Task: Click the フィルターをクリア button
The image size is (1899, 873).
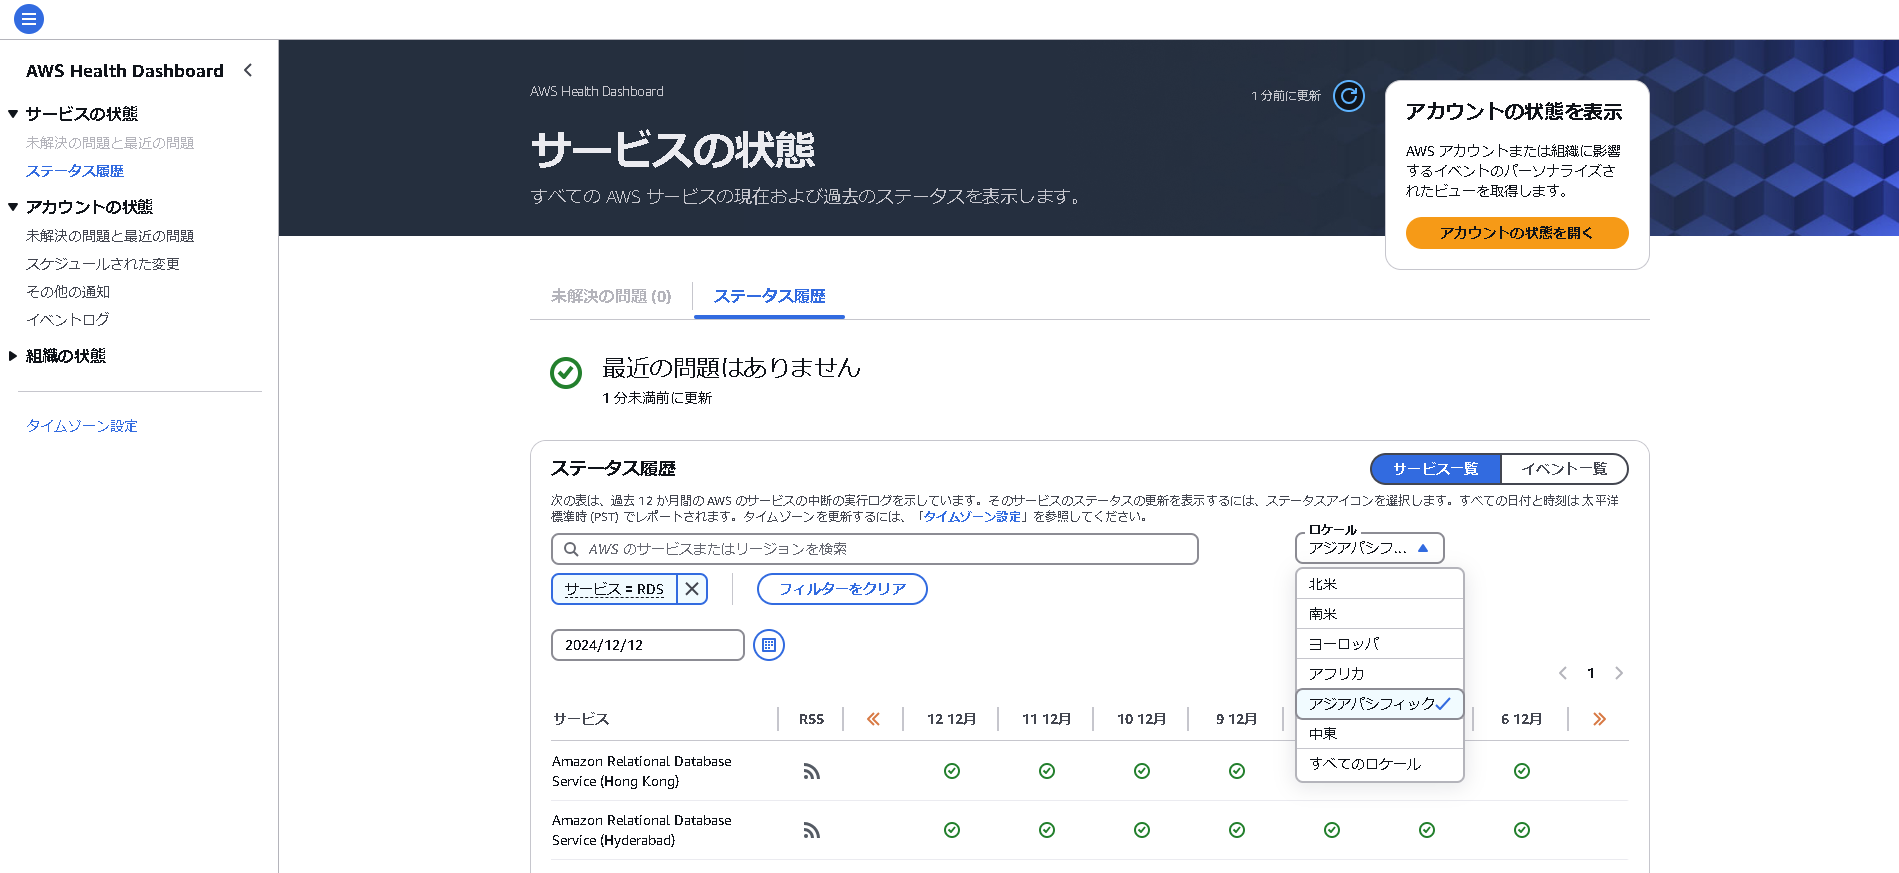Action: click(x=842, y=589)
